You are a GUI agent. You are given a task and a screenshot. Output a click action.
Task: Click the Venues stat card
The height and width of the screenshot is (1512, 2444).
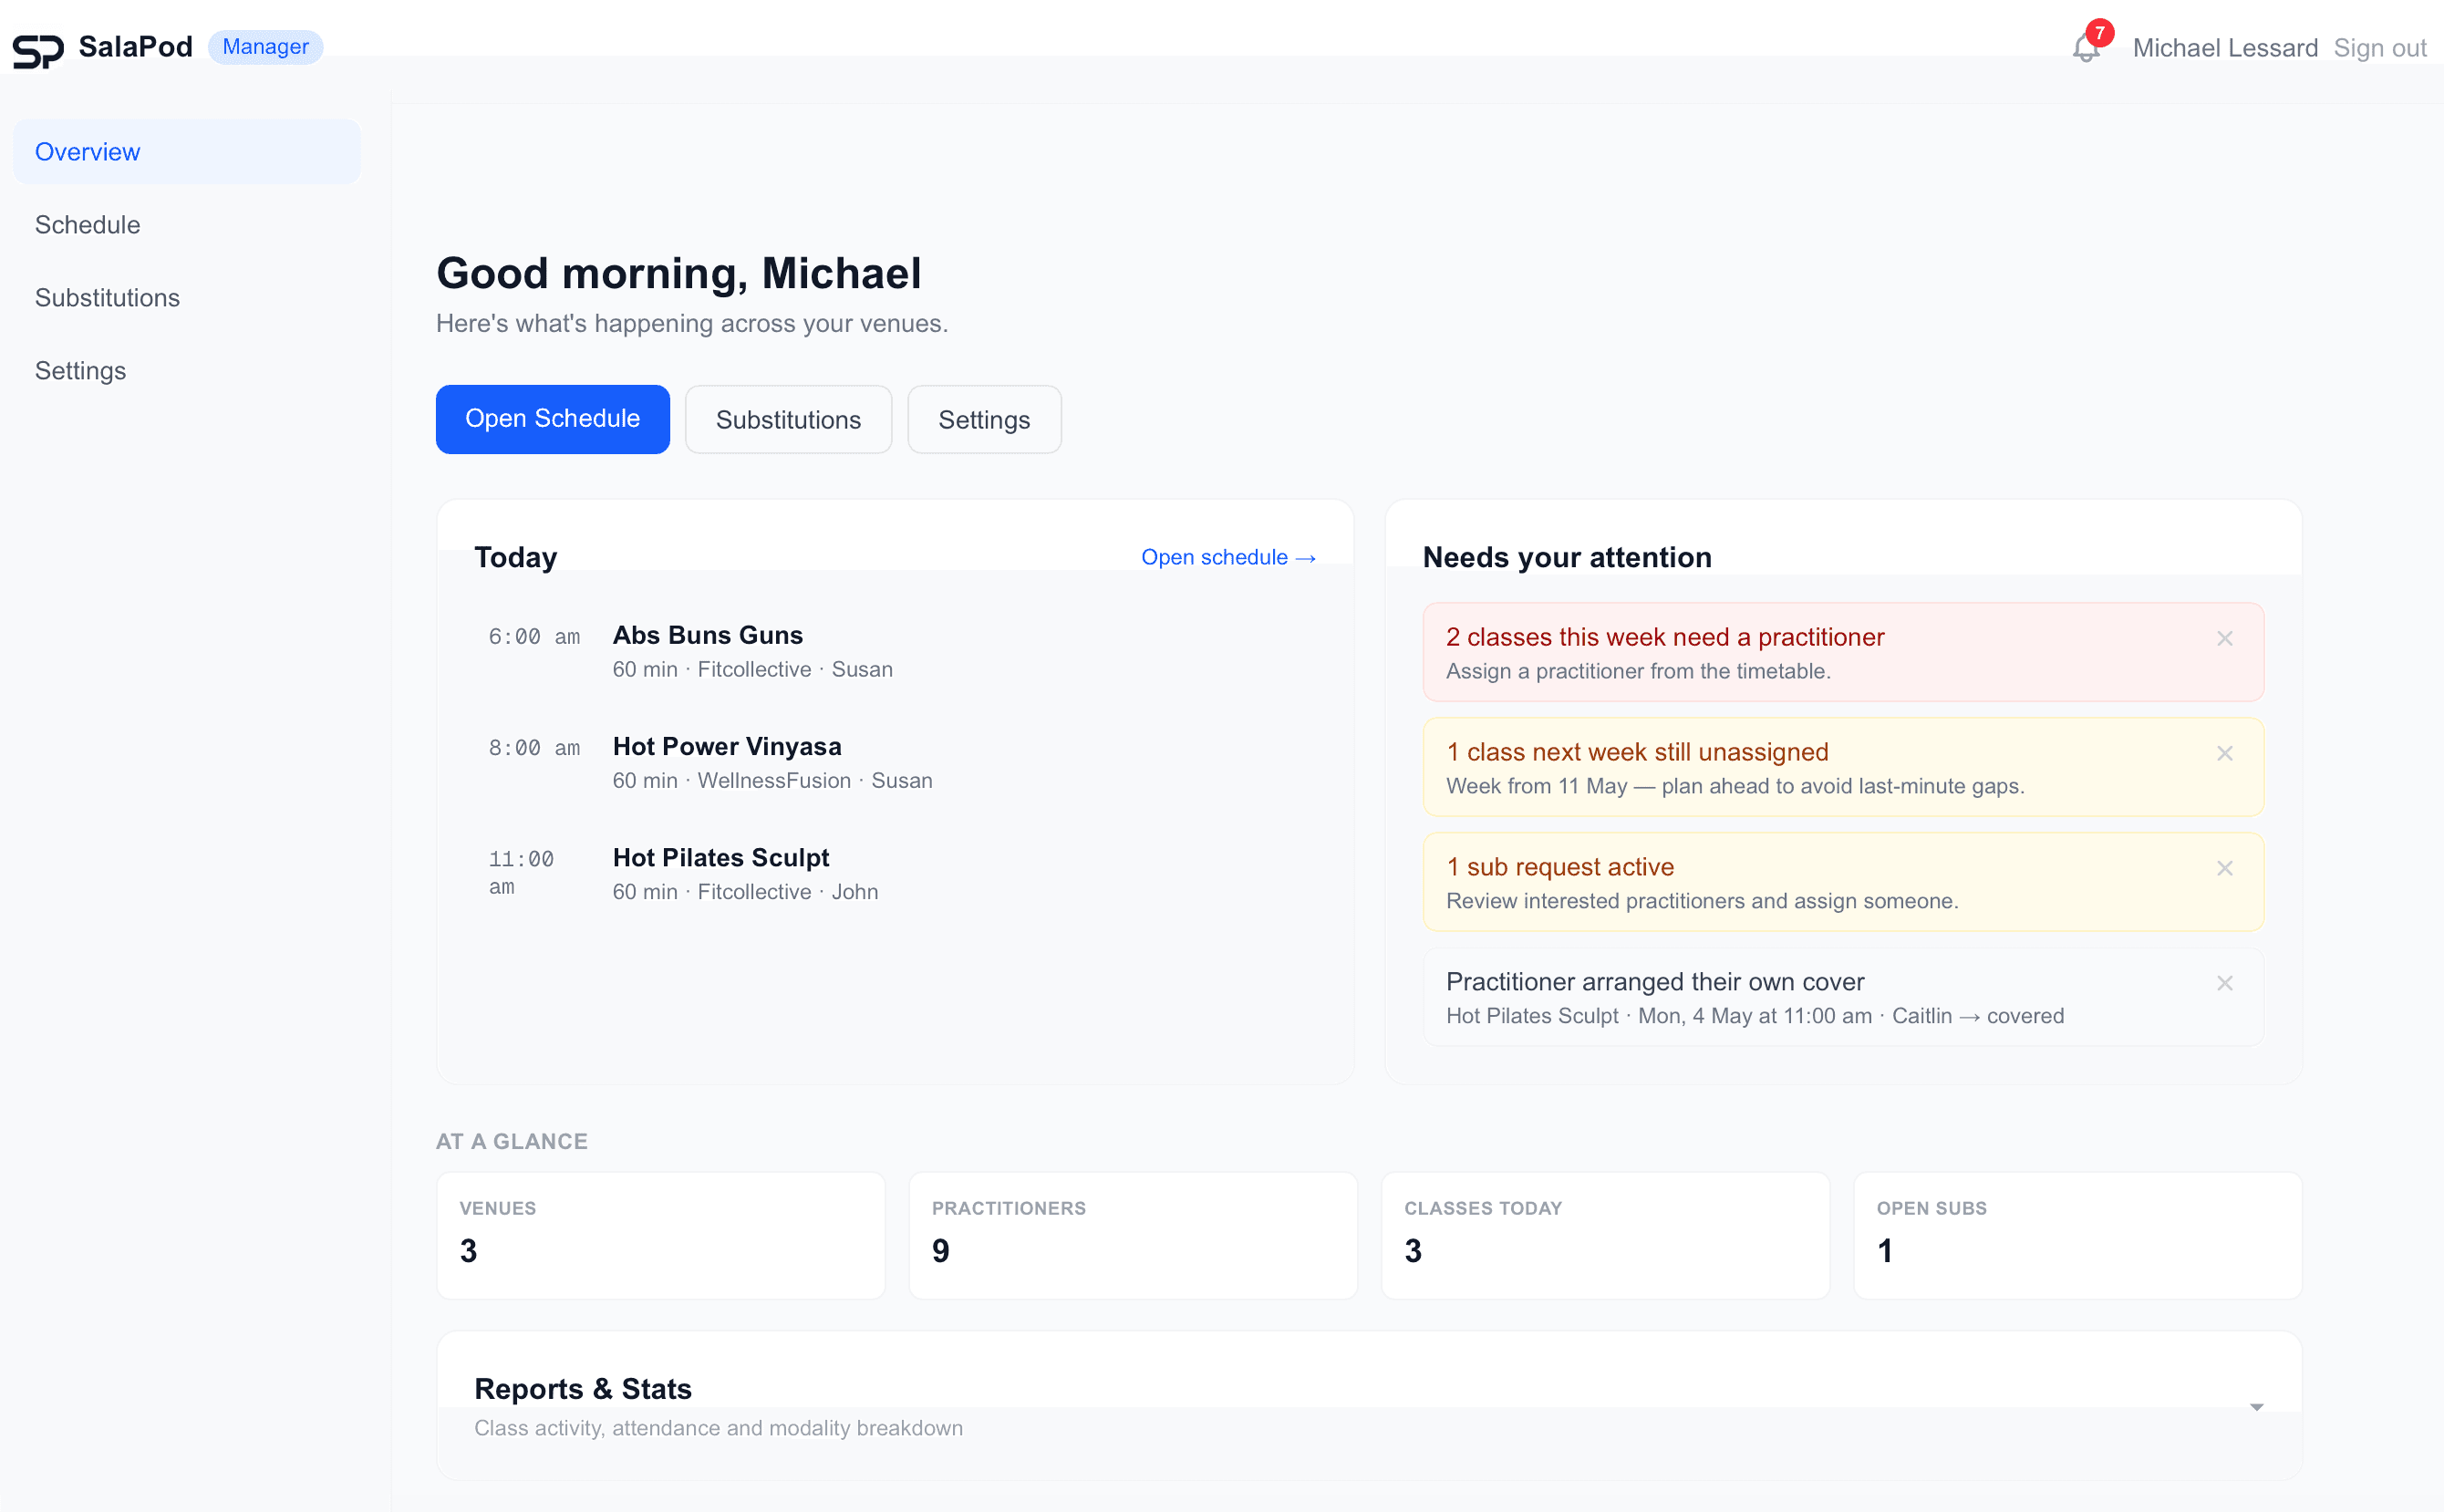pos(661,1235)
